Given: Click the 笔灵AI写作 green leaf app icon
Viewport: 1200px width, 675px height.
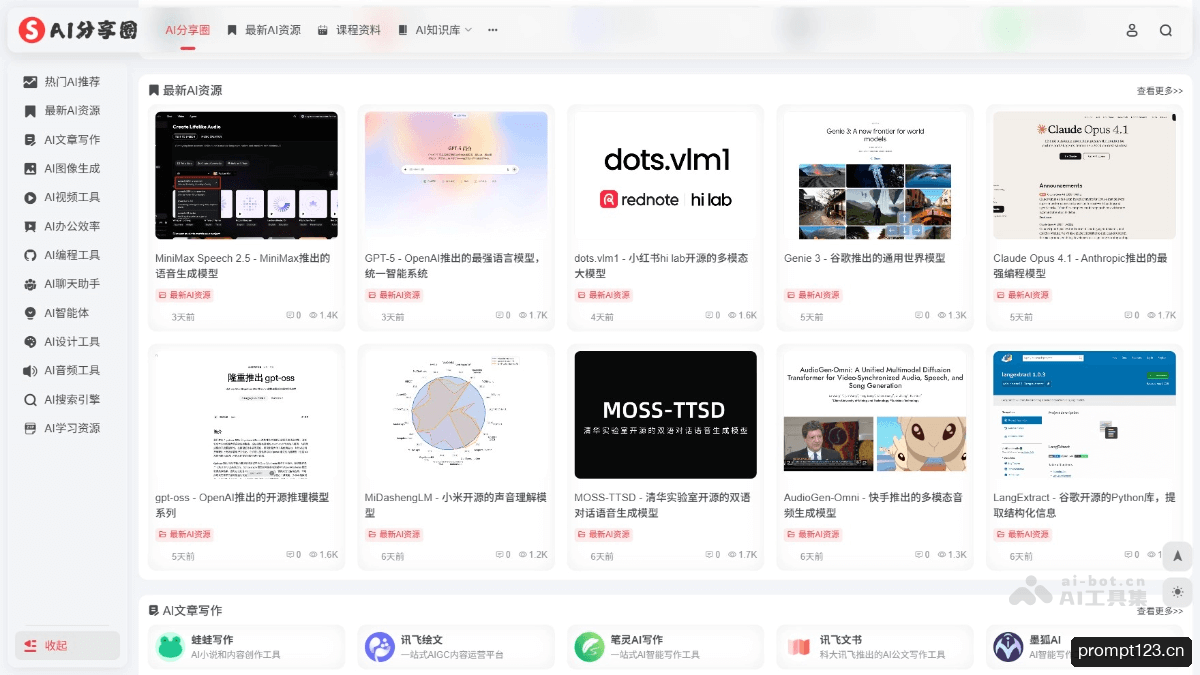Looking at the screenshot, I should point(589,647).
